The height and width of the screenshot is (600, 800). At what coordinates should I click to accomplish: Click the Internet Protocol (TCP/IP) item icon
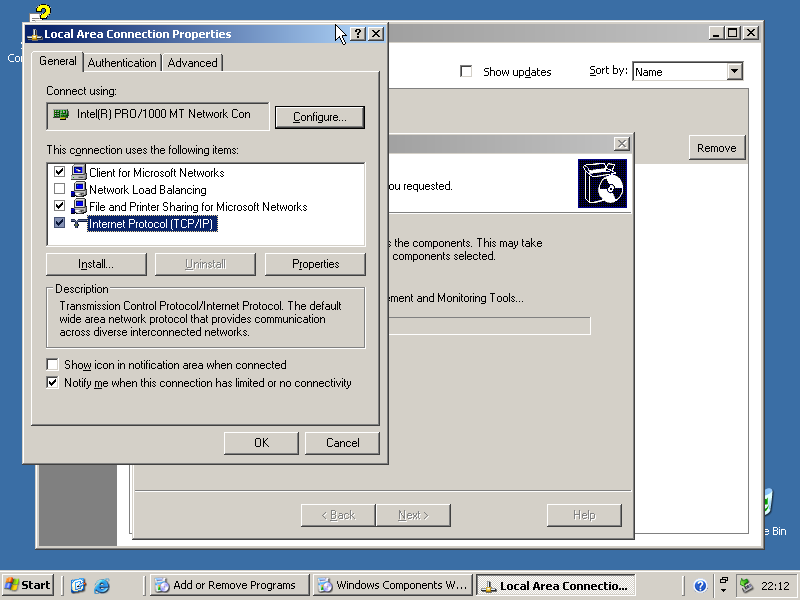pyautogui.click(x=79, y=224)
